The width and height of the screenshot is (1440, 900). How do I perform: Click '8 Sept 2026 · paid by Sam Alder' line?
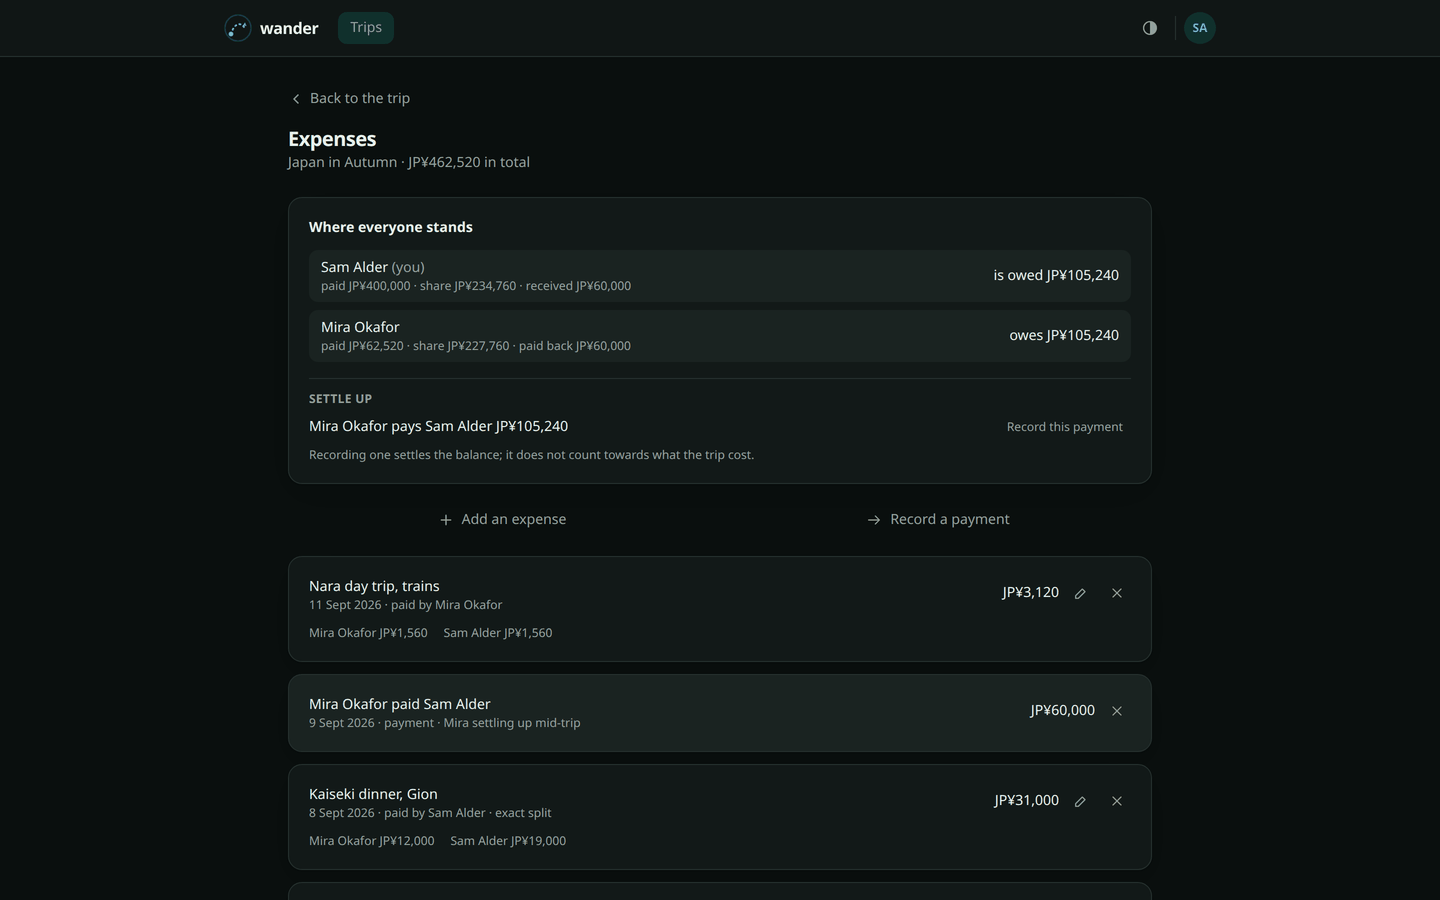(430, 813)
